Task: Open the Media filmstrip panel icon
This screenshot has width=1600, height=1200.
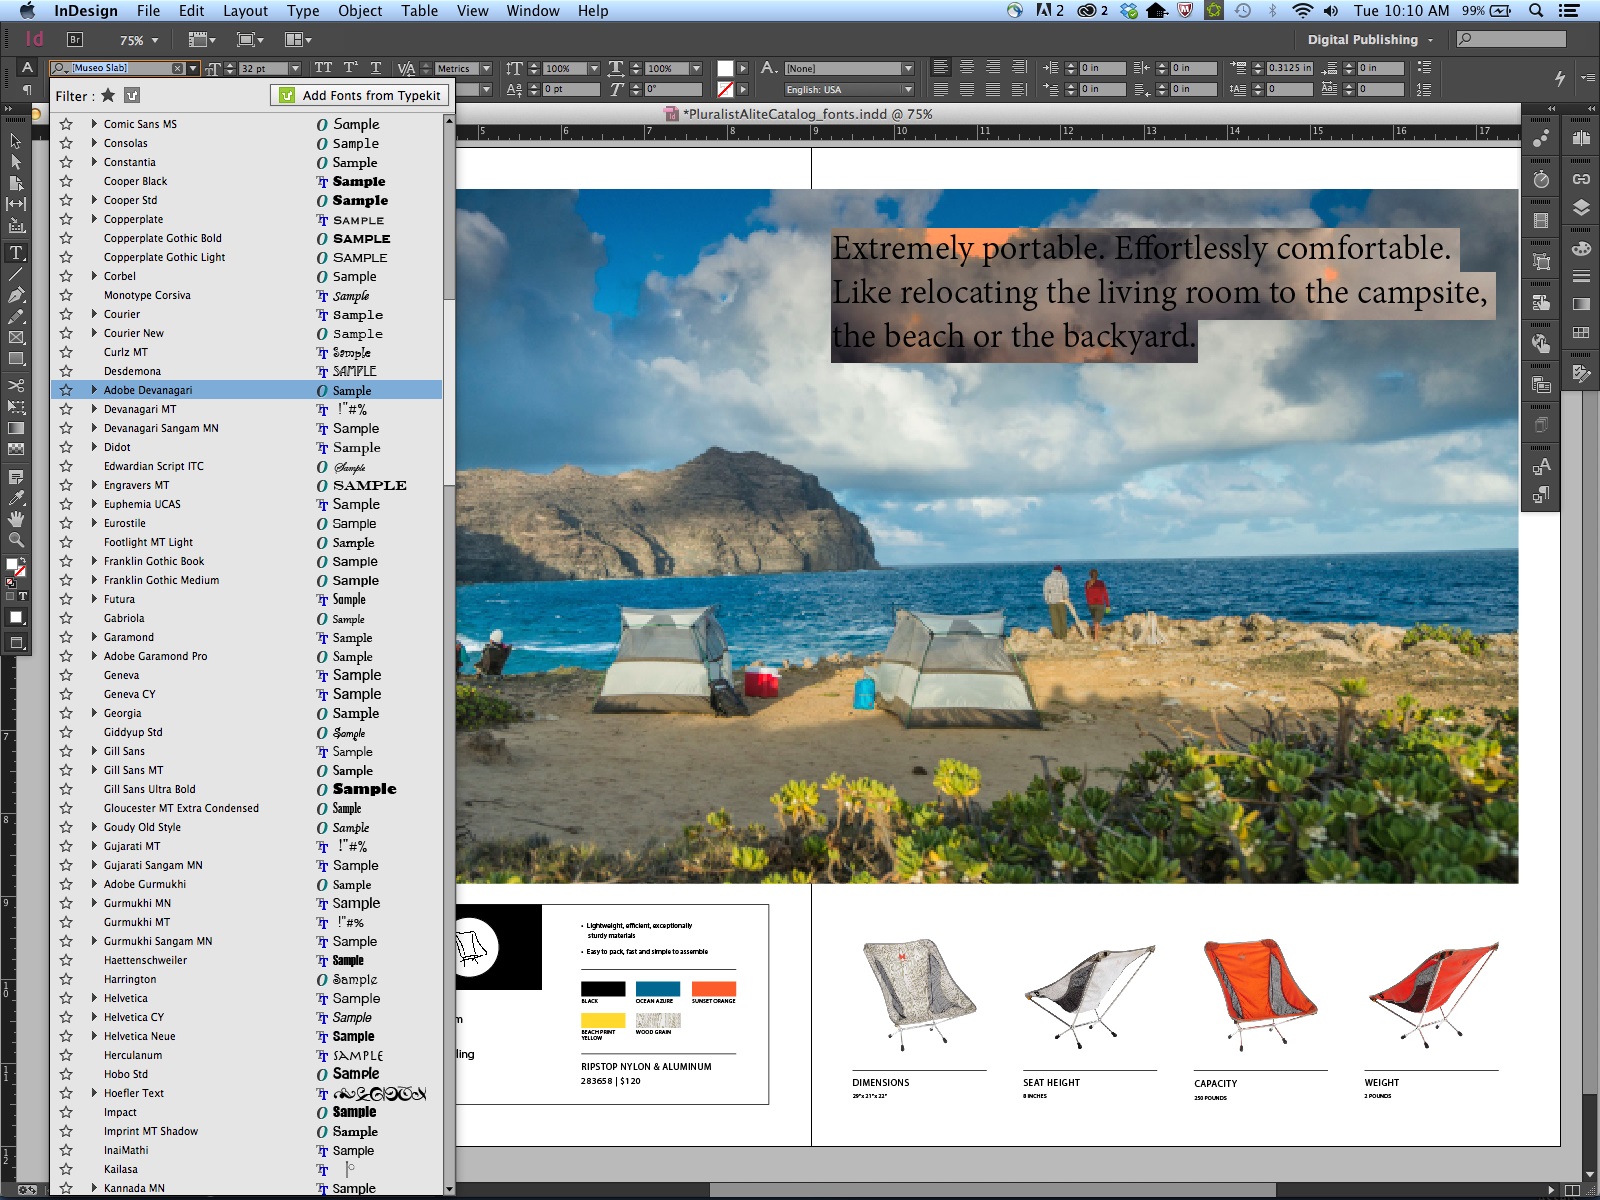Action: (1541, 220)
